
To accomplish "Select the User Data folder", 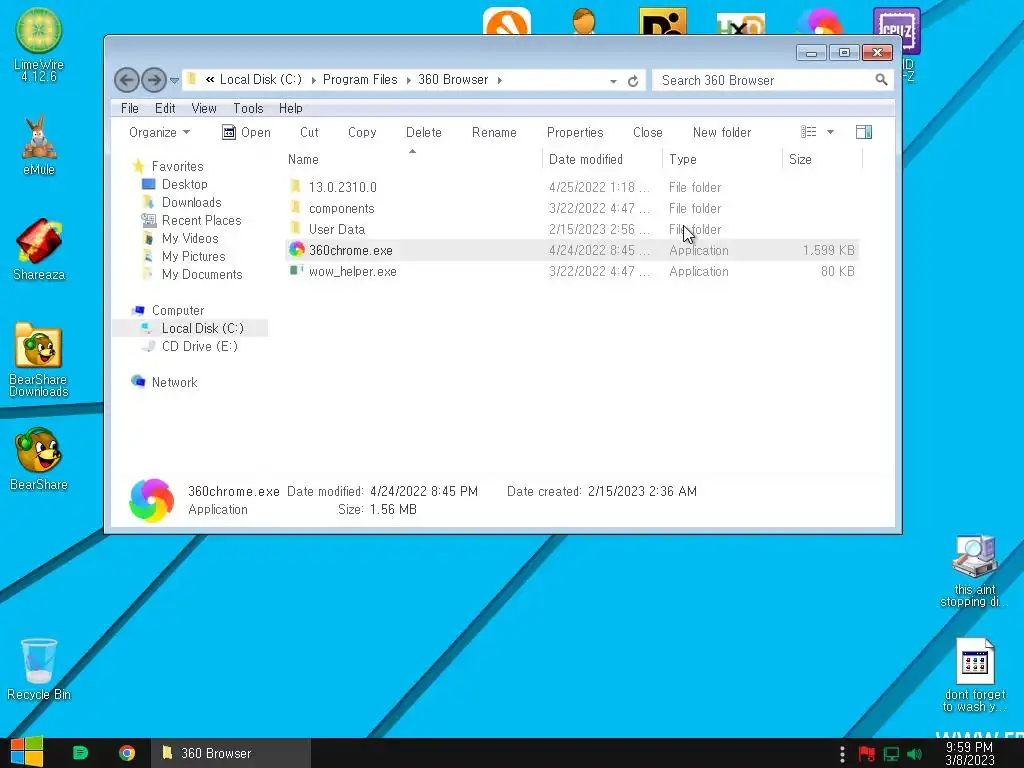I will (336, 229).
